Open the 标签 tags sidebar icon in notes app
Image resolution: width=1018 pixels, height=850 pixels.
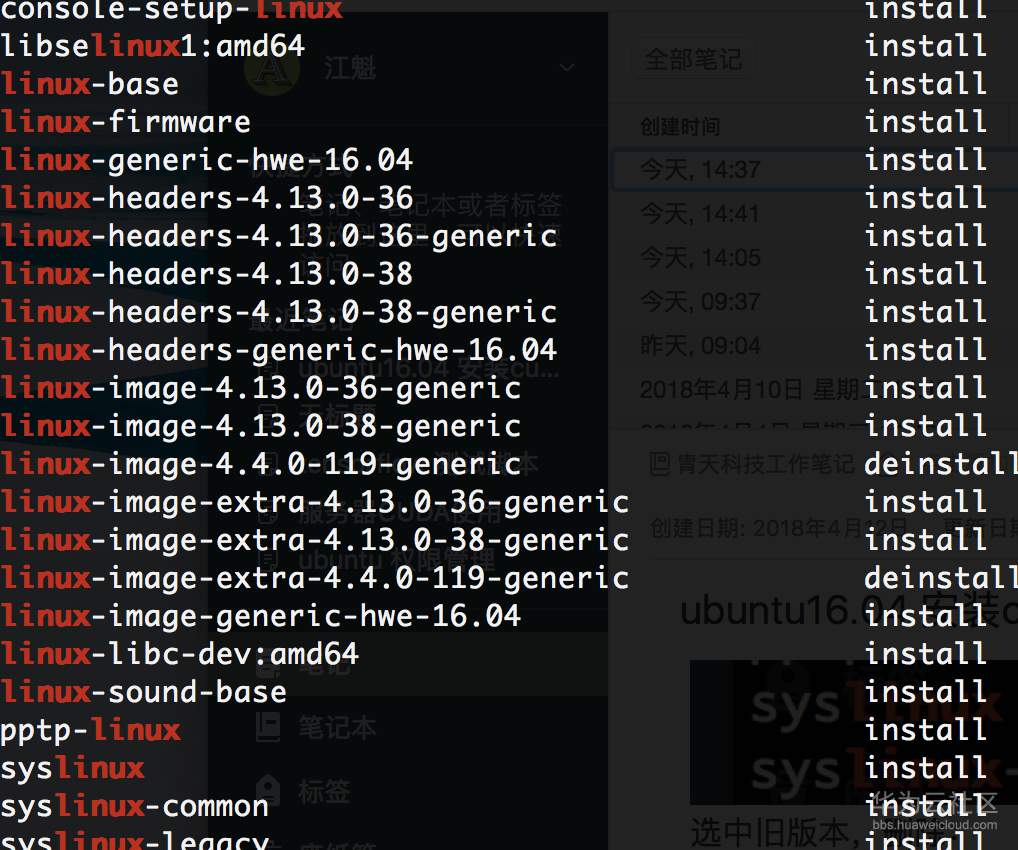tap(267, 790)
